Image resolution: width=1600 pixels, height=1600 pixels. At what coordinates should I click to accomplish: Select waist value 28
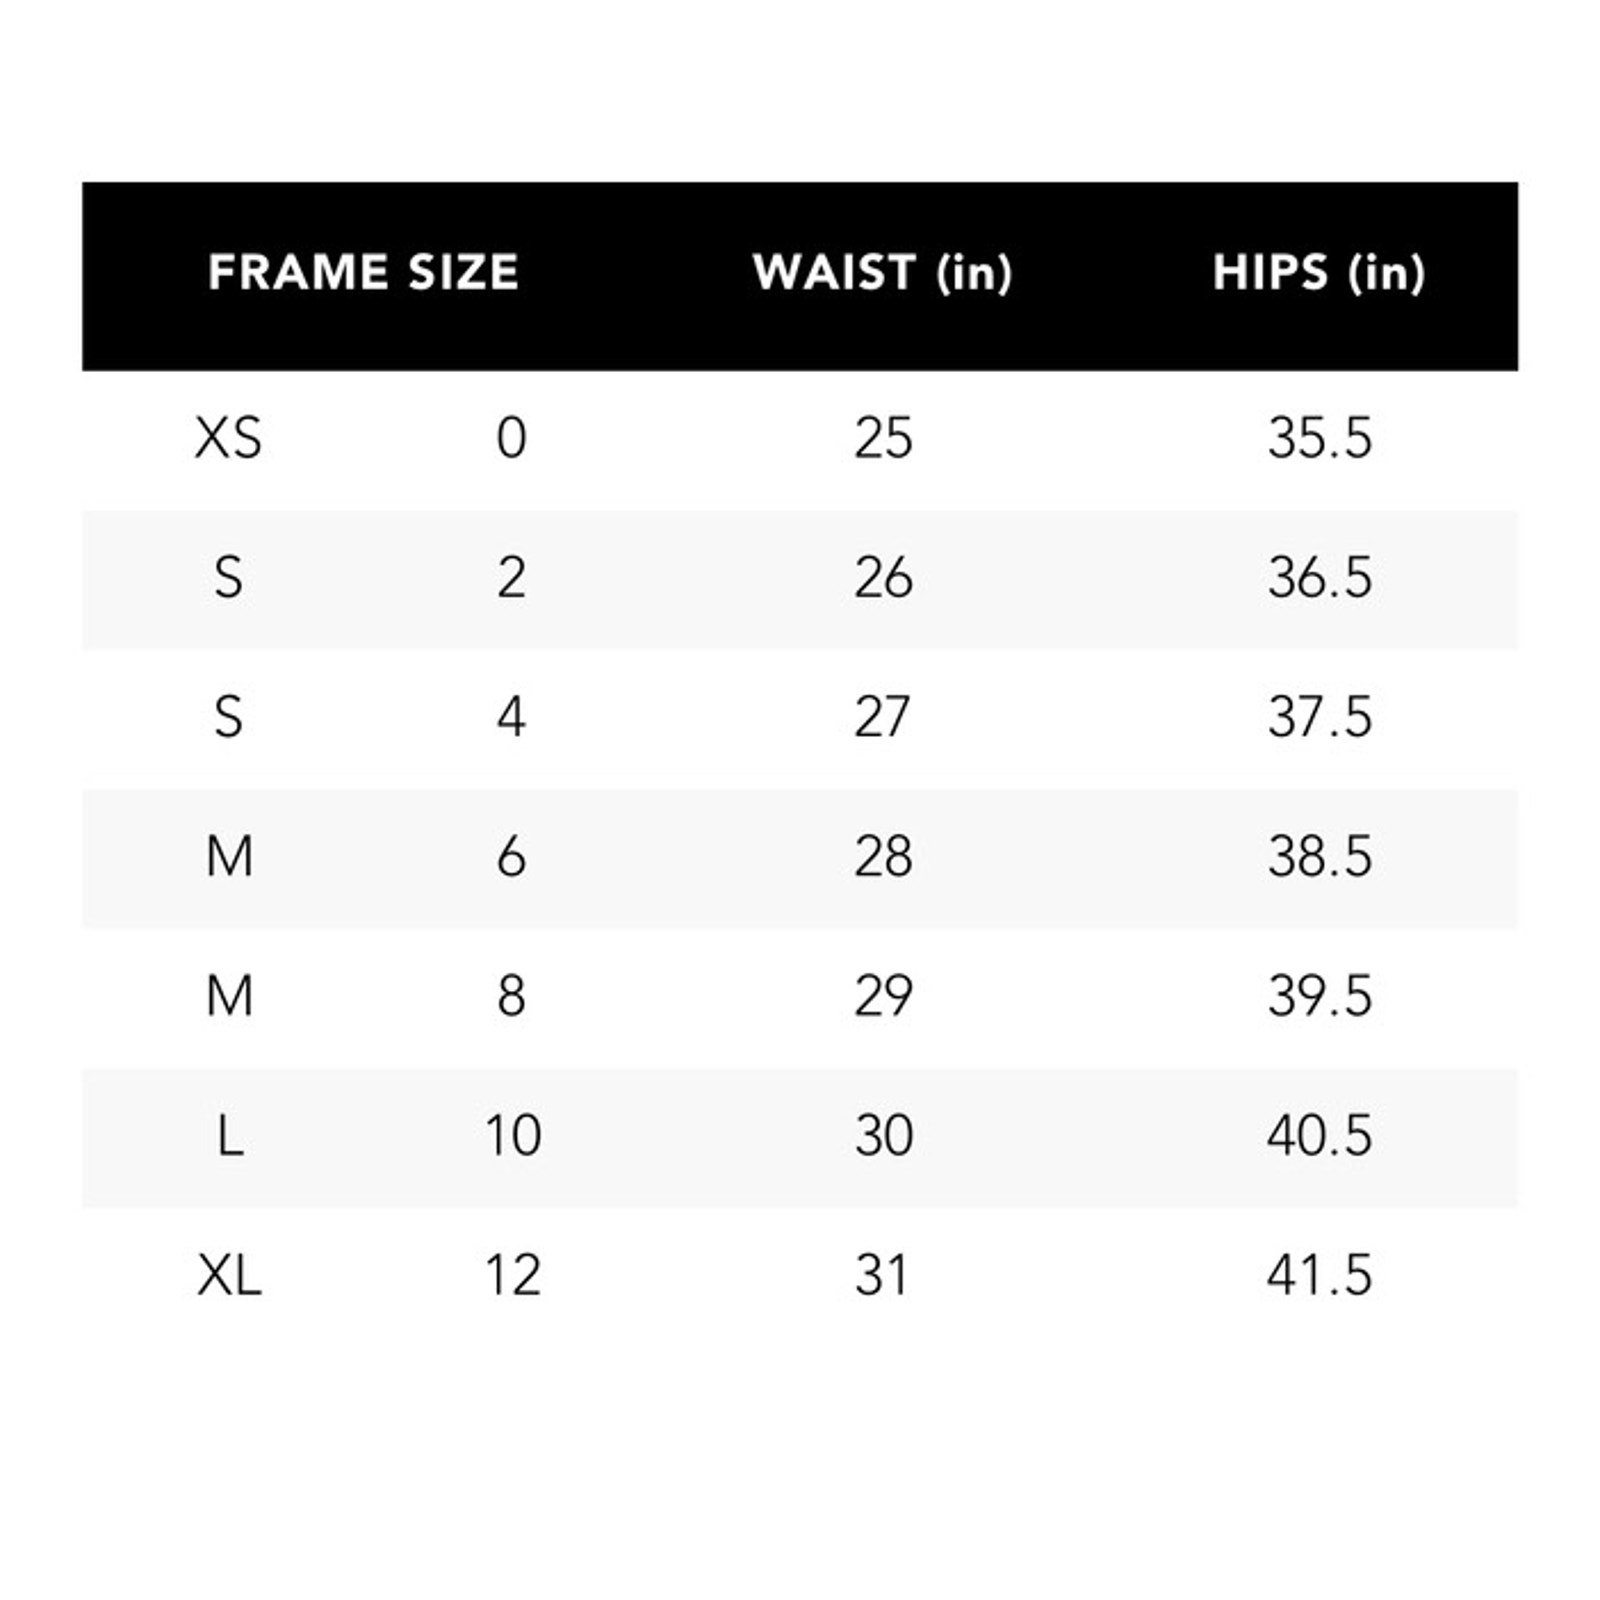pos(883,857)
